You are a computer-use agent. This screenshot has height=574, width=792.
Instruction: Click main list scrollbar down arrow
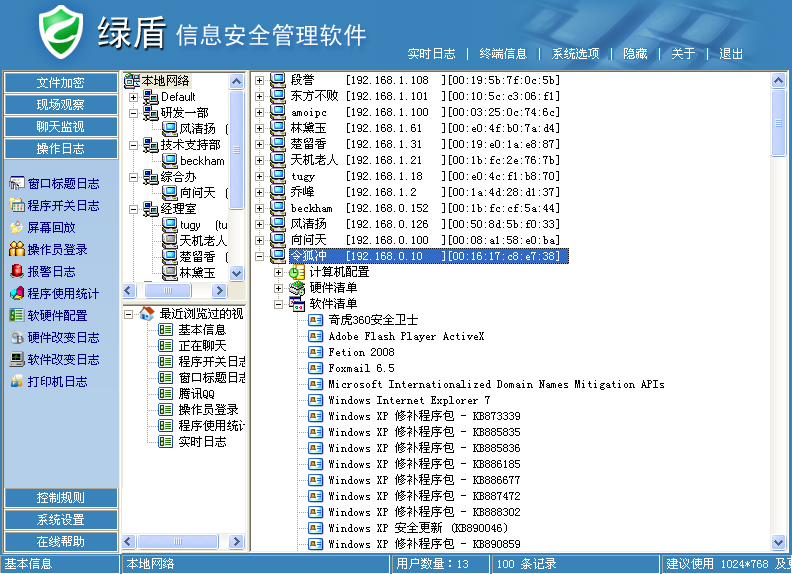[x=778, y=543]
